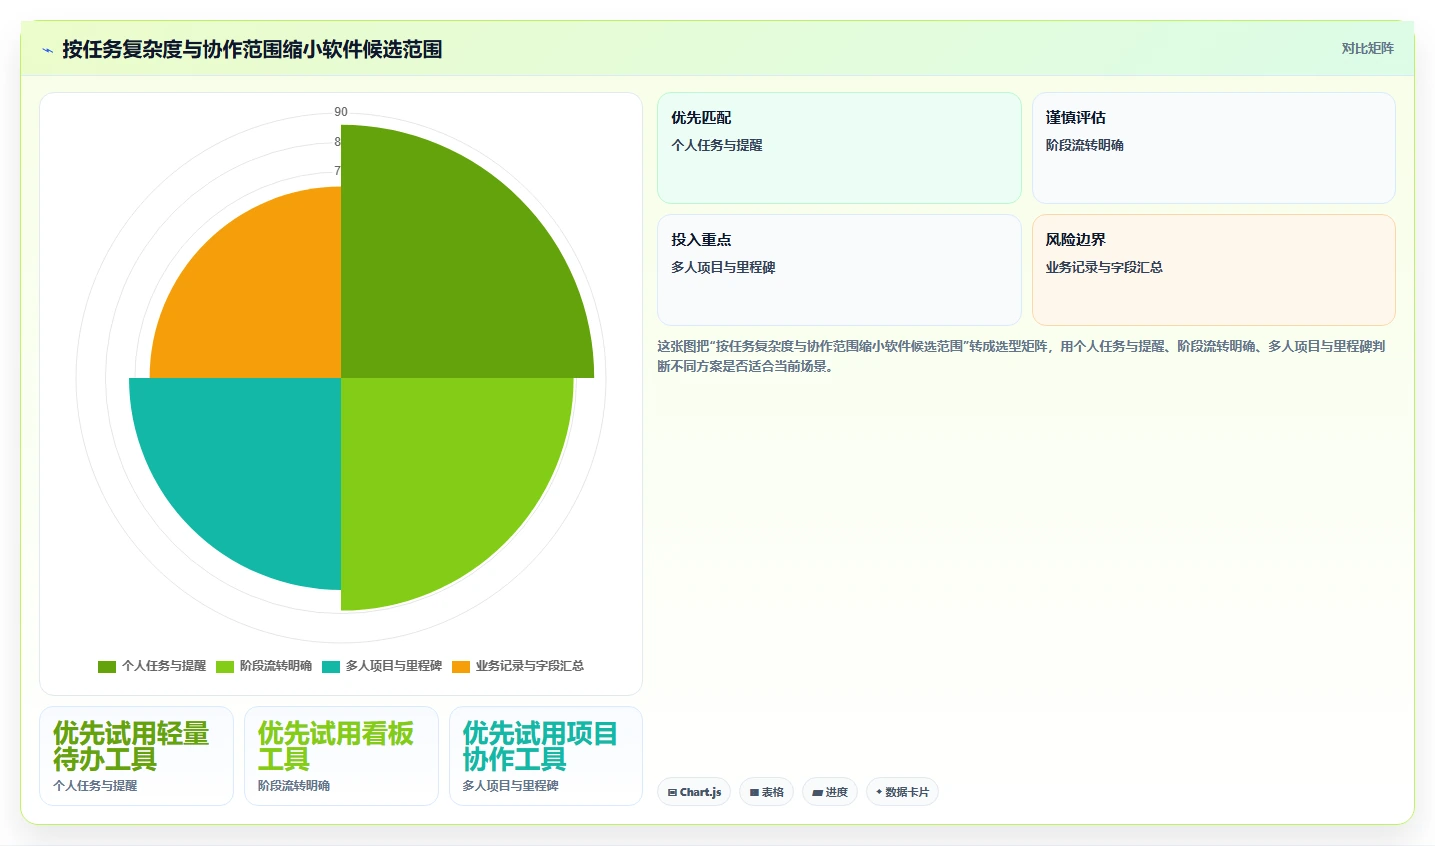Image resolution: width=1435 pixels, height=846 pixels.
Task: Click the teal legend color box
Action: coord(331,667)
